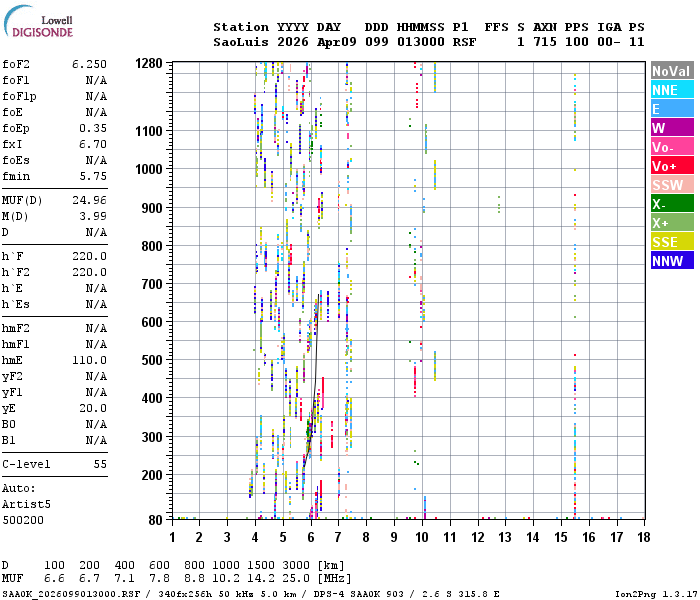Click the M(D) value 3.99
The image size is (700, 600).
click(93, 216)
